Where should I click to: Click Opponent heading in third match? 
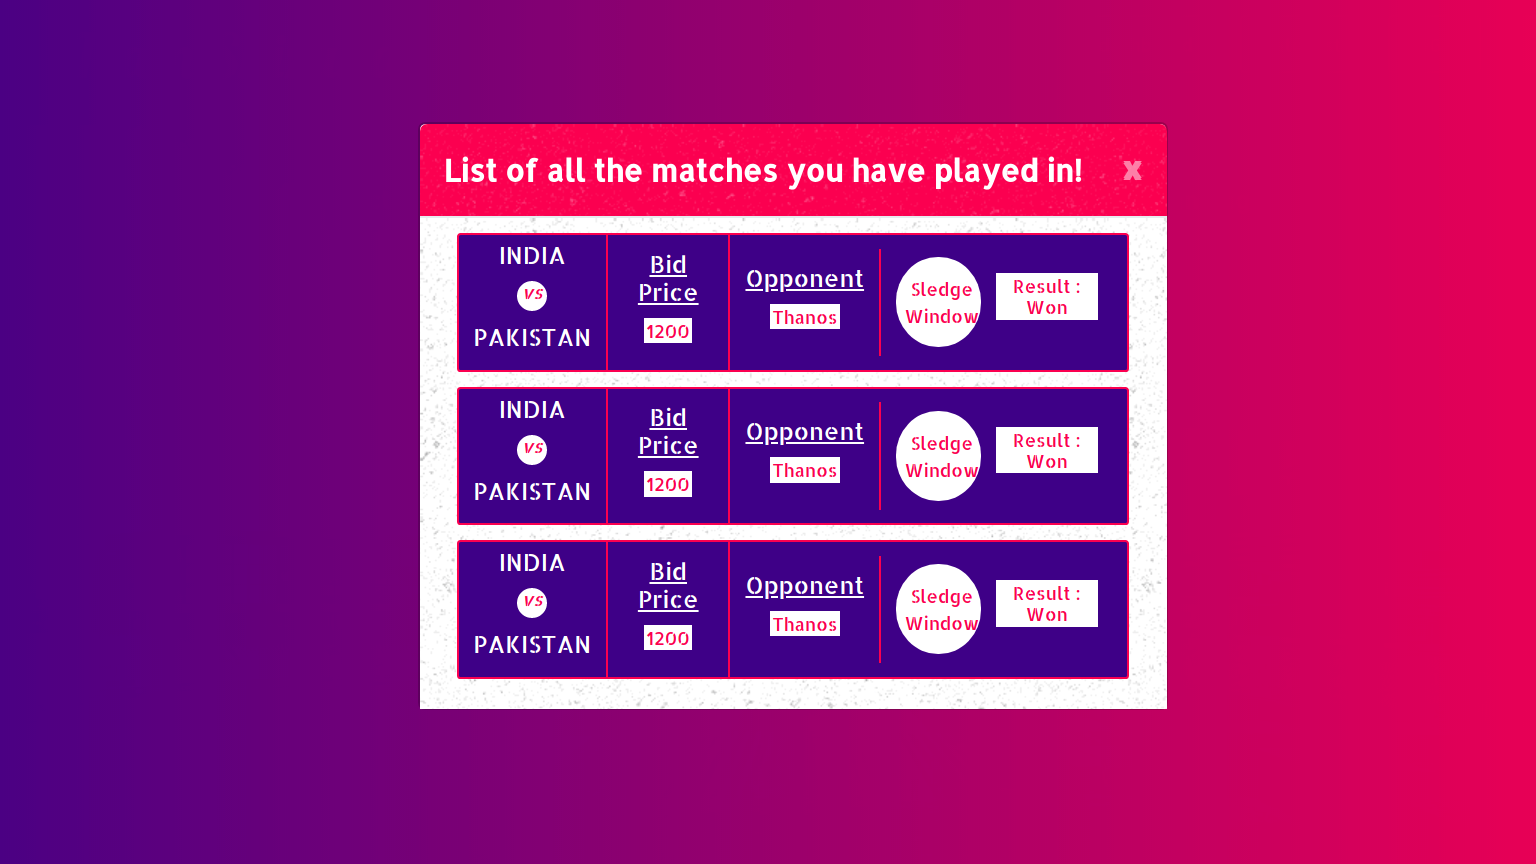[x=805, y=586]
